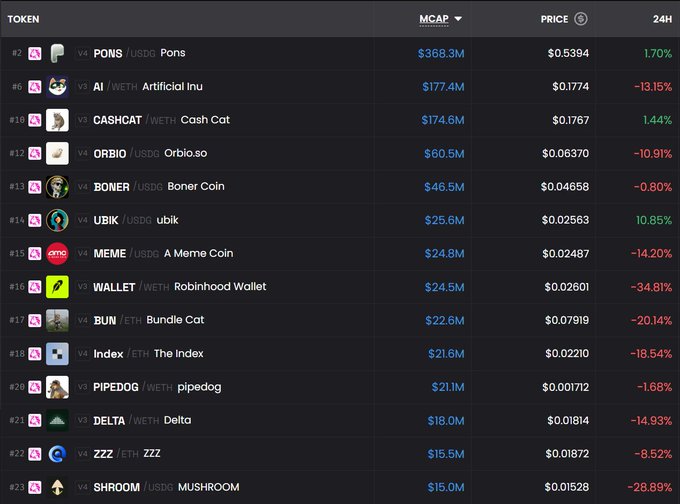The image size is (680, 504).
Task: Click the pink exchange badge in PONS row
Action: (x=35, y=54)
